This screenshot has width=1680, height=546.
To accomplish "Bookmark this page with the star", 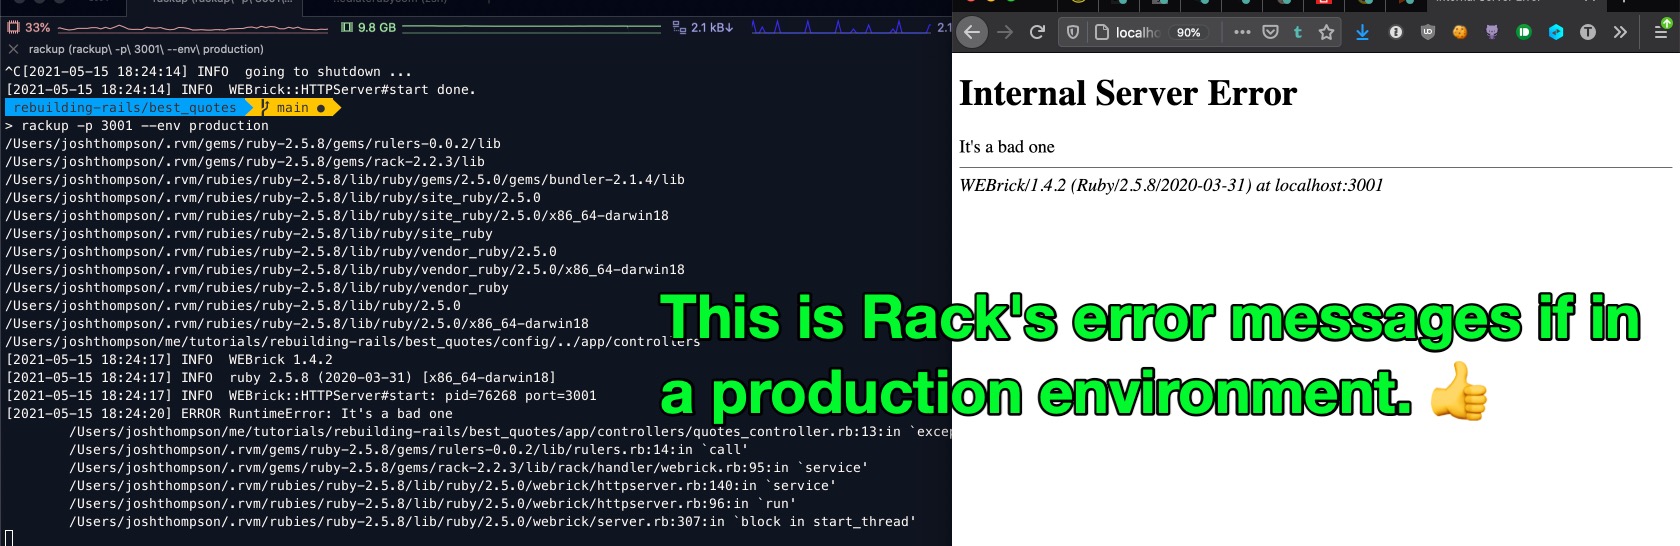I will point(1326,32).
